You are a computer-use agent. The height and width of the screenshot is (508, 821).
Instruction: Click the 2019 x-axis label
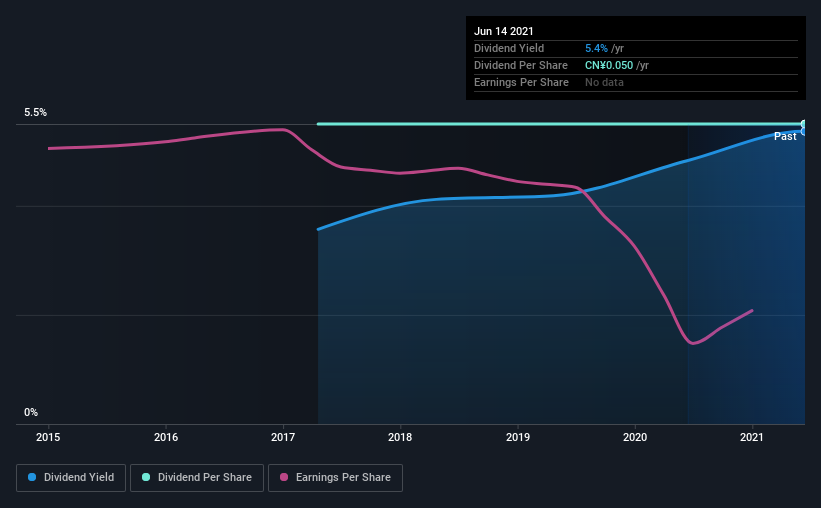point(518,437)
